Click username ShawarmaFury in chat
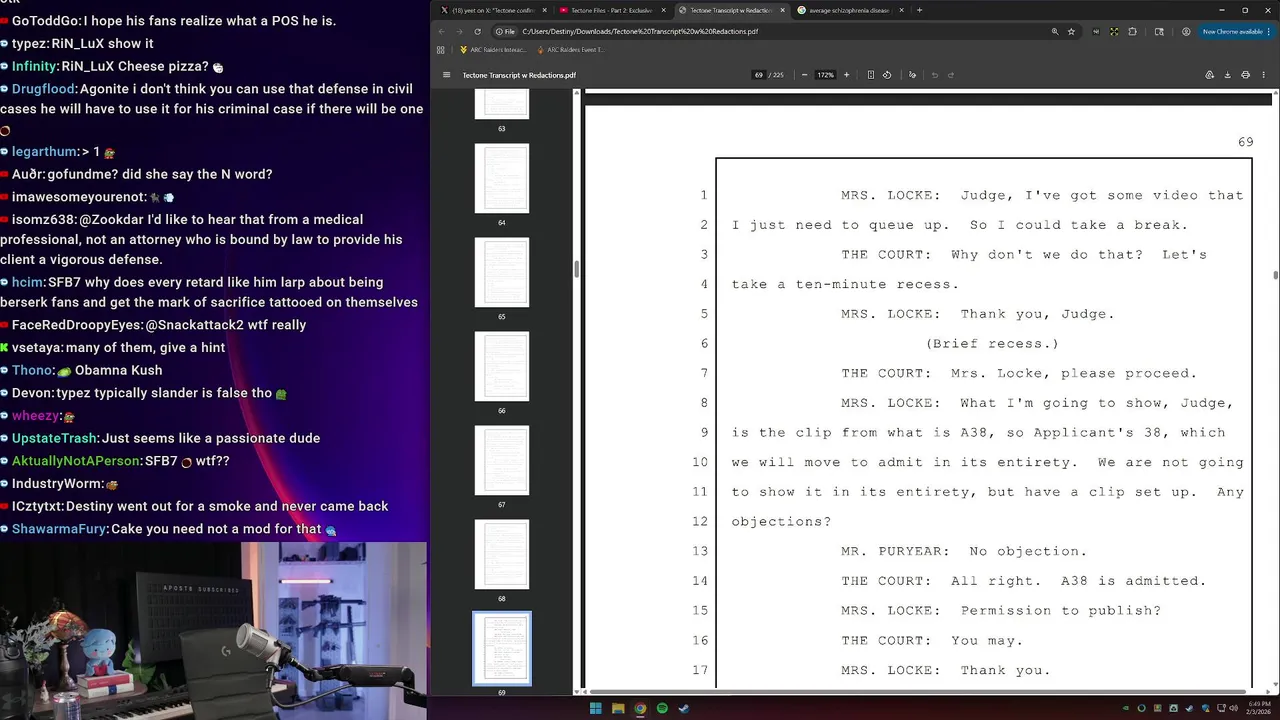The height and width of the screenshot is (720, 1280). 59,529
